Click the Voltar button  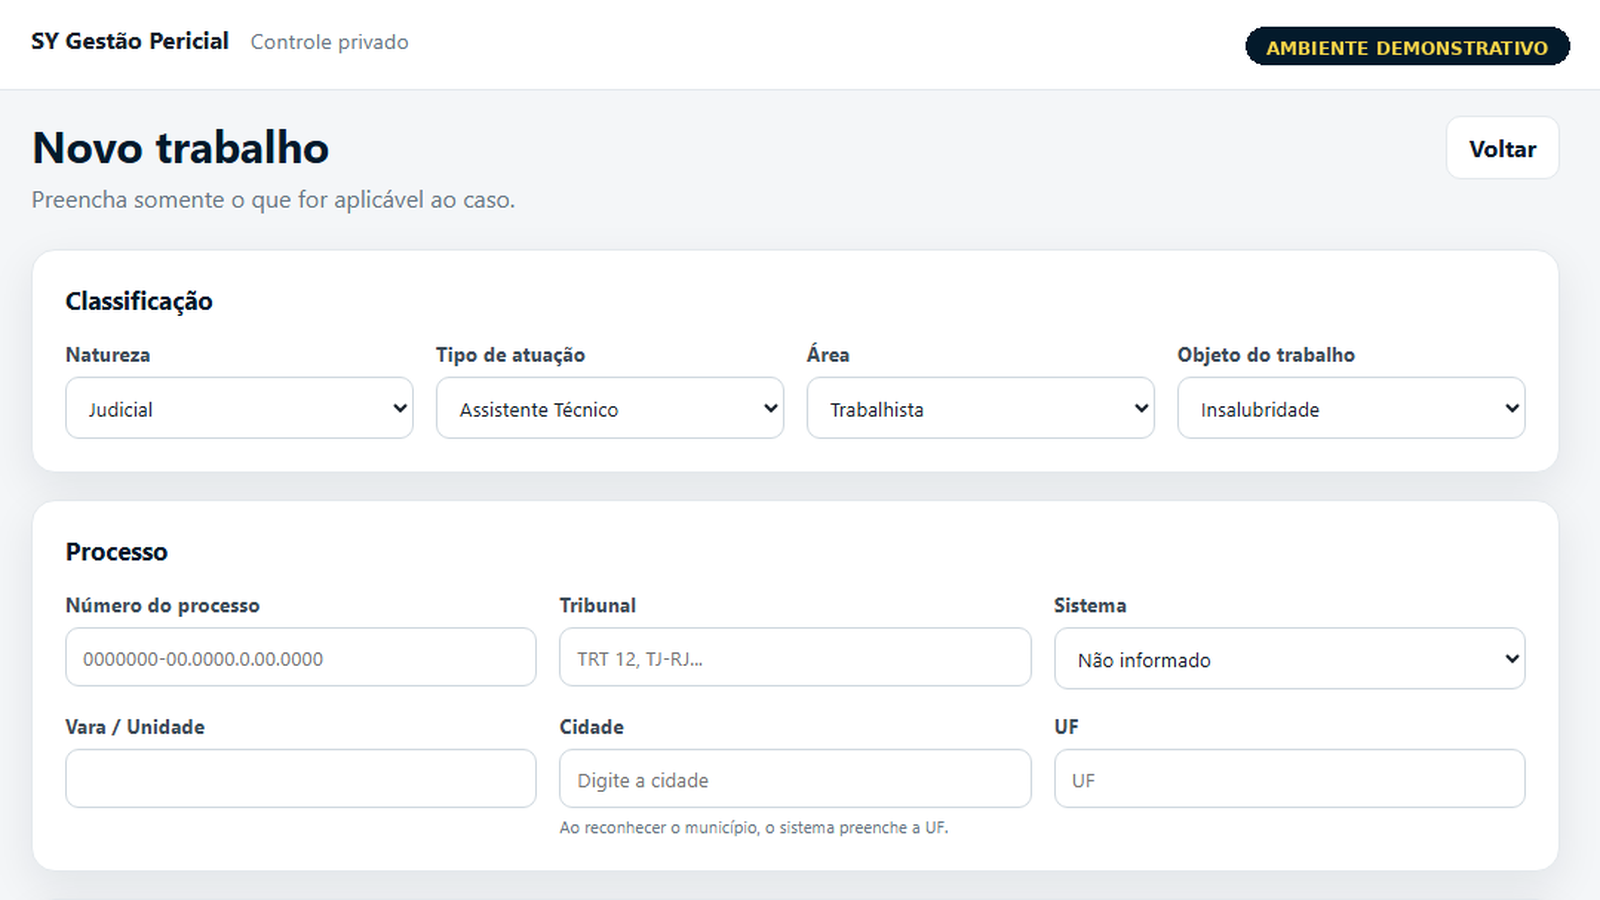pyautogui.click(x=1502, y=148)
